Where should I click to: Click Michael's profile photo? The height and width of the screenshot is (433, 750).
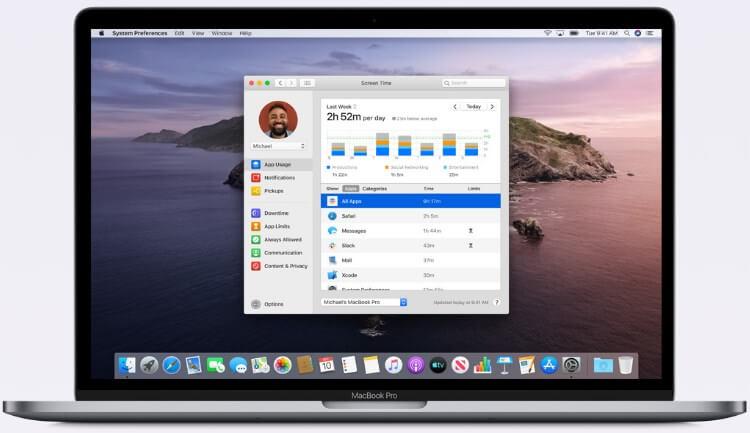coord(278,120)
